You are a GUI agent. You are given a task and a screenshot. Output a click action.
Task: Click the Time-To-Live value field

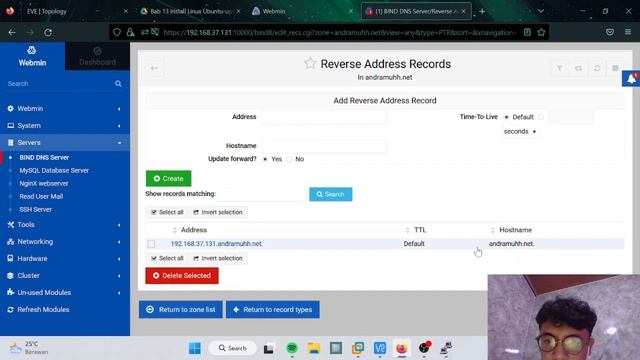(x=570, y=117)
